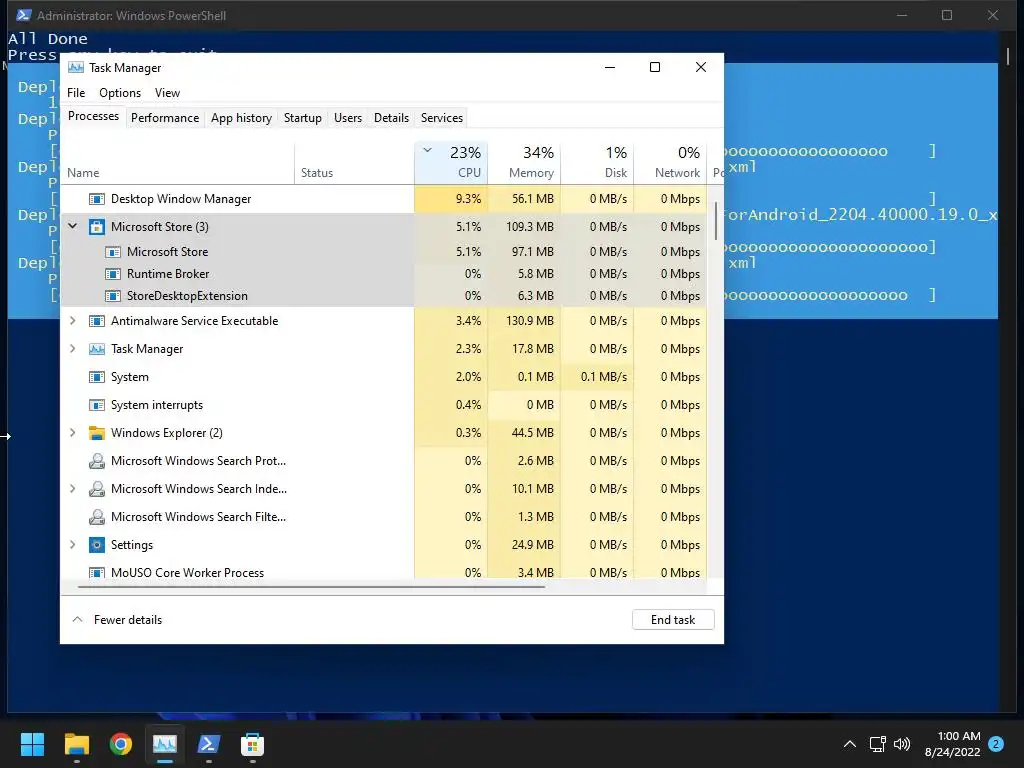1024x768 pixels.
Task: Click the Microsoft Store (3) group icon
Action: pyautogui.click(x=97, y=227)
